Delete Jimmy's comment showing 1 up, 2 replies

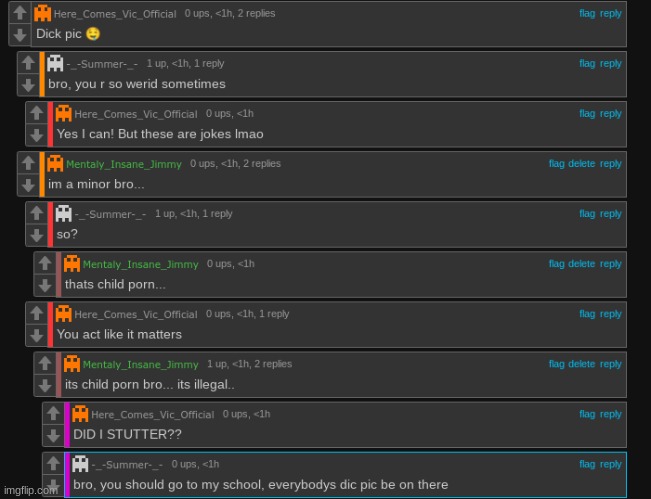pos(581,364)
